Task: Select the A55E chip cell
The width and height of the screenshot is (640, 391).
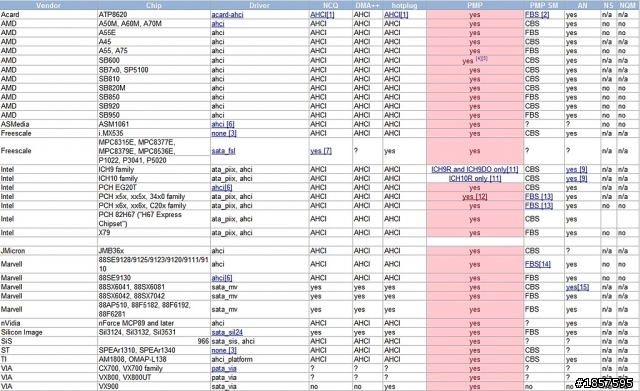Action: (154, 33)
